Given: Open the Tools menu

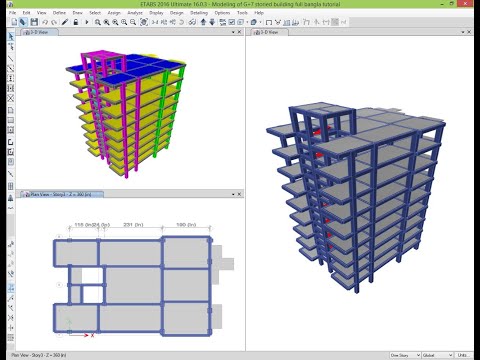Looking at the screenshot, I should (242, 13).
